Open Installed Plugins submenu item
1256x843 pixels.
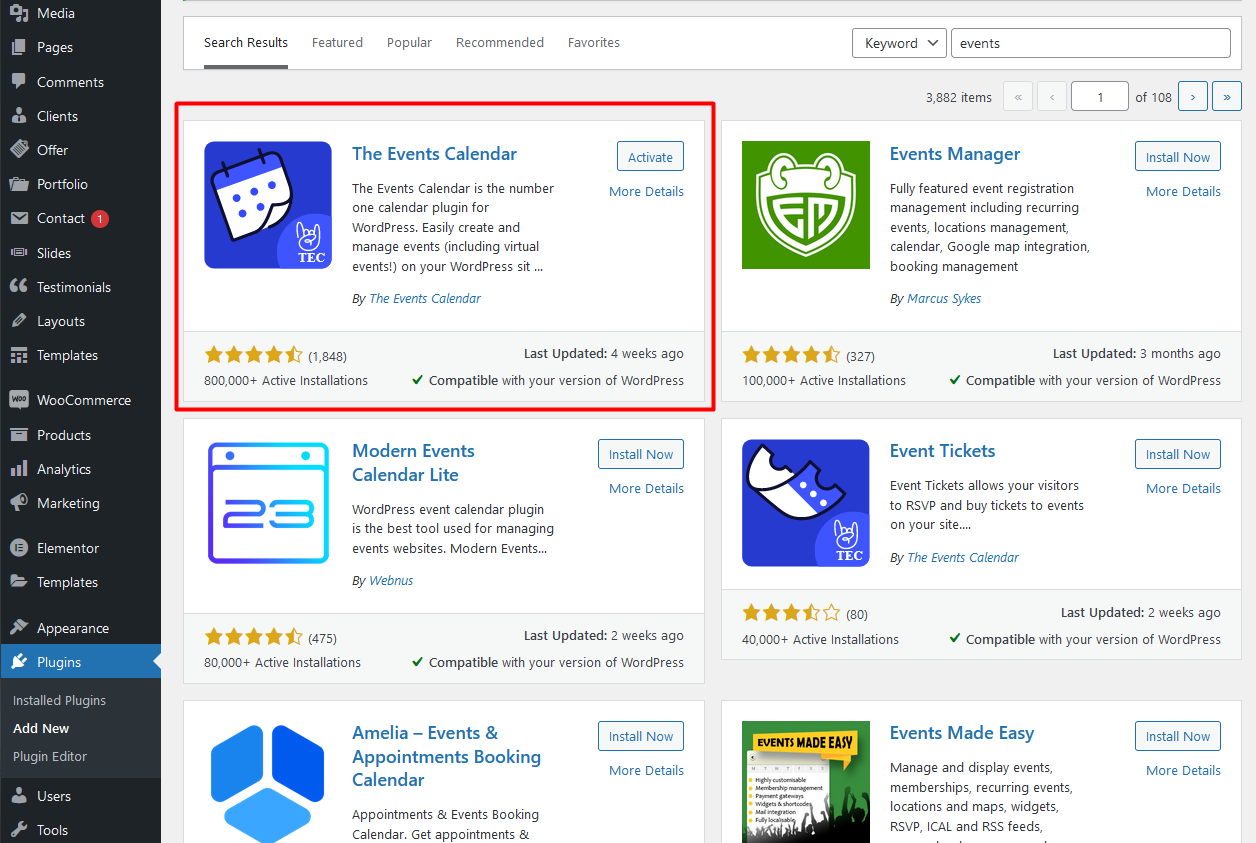click(x=59, y=700)
